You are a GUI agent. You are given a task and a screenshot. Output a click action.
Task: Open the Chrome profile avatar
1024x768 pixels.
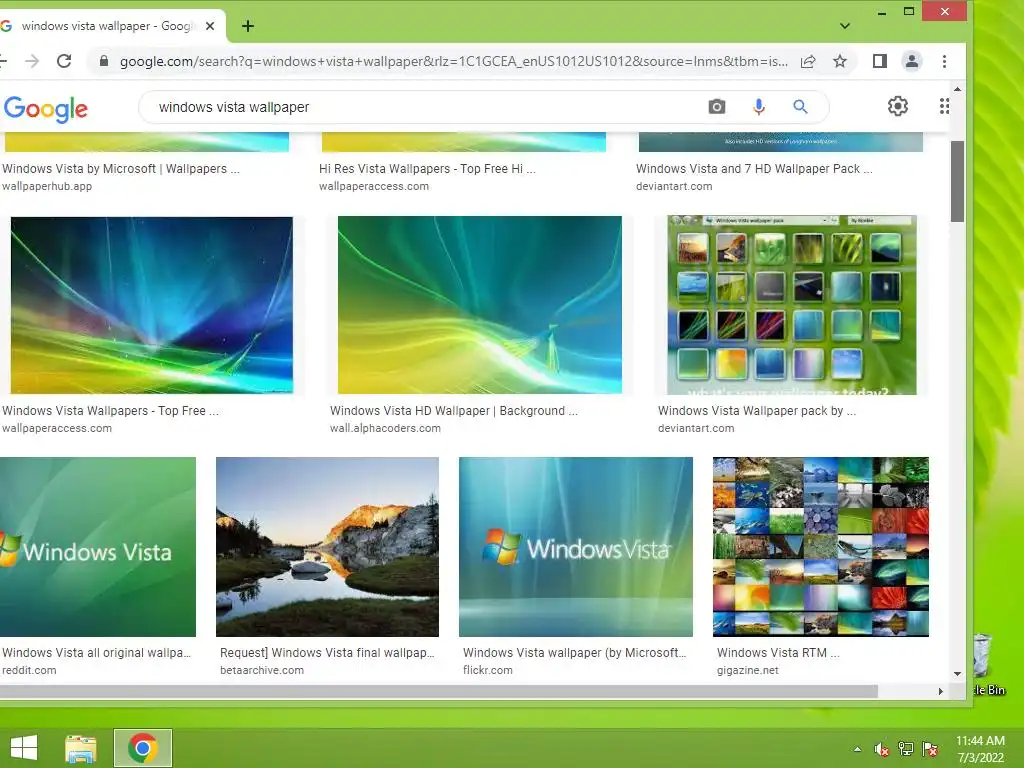912,61
